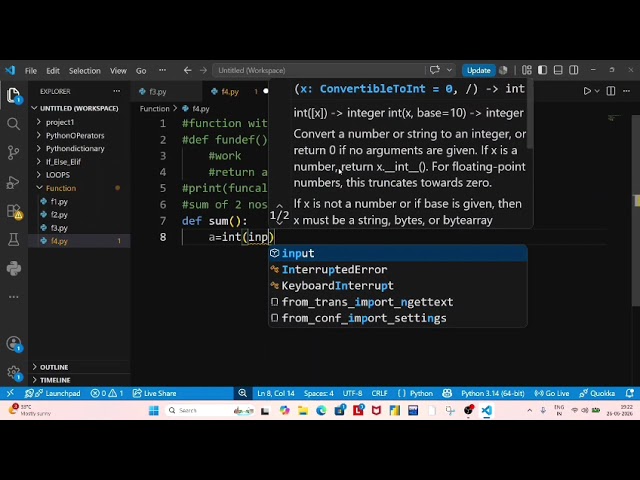Open the Edit menu
640x480 pixels.
tap(53, 71)
